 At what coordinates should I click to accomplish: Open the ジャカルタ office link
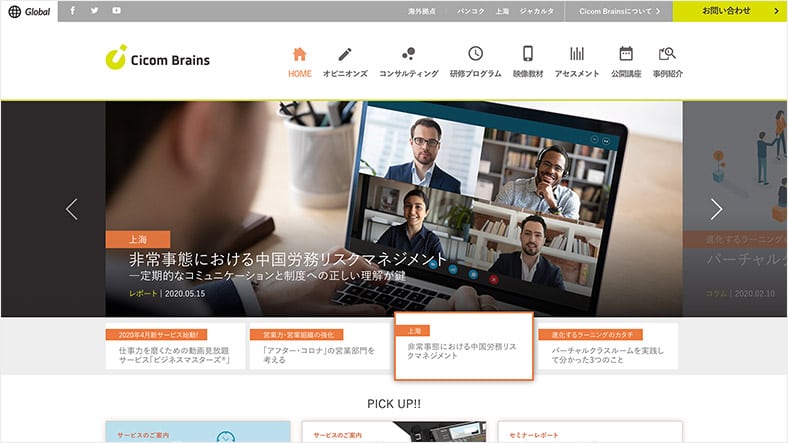pos(537,11)
